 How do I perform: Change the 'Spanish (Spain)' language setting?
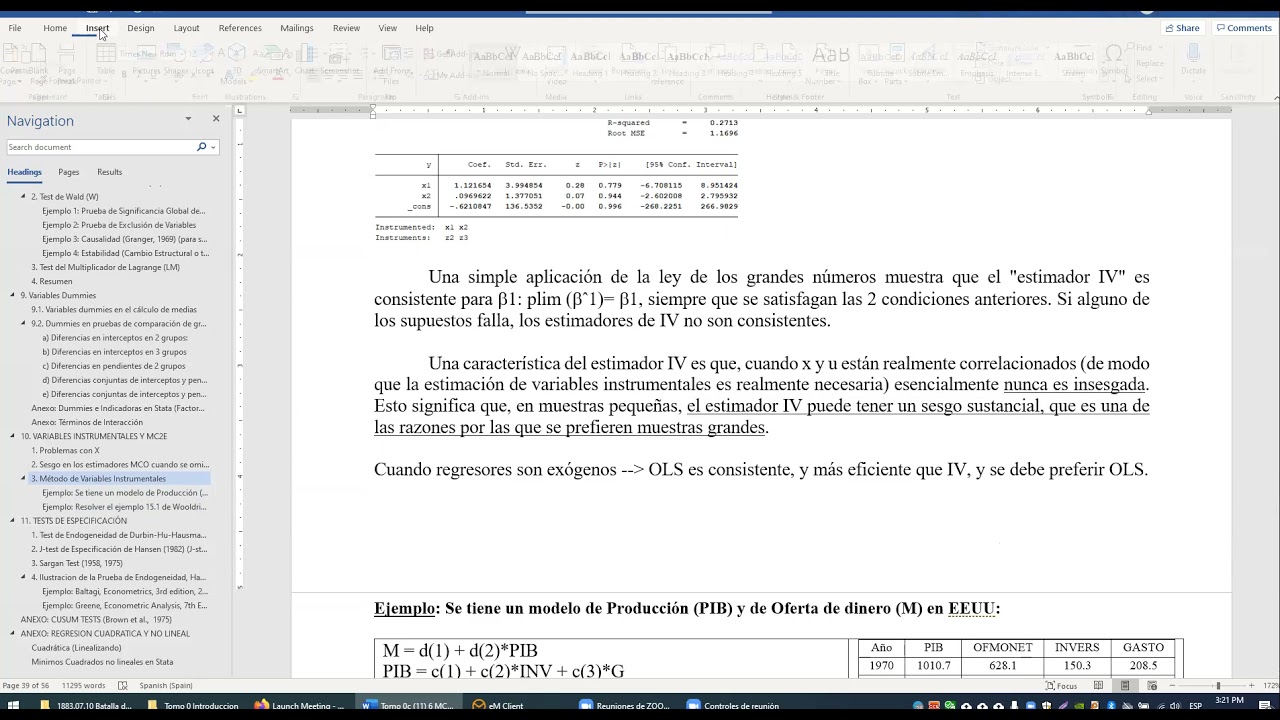[x=166, y=685]
